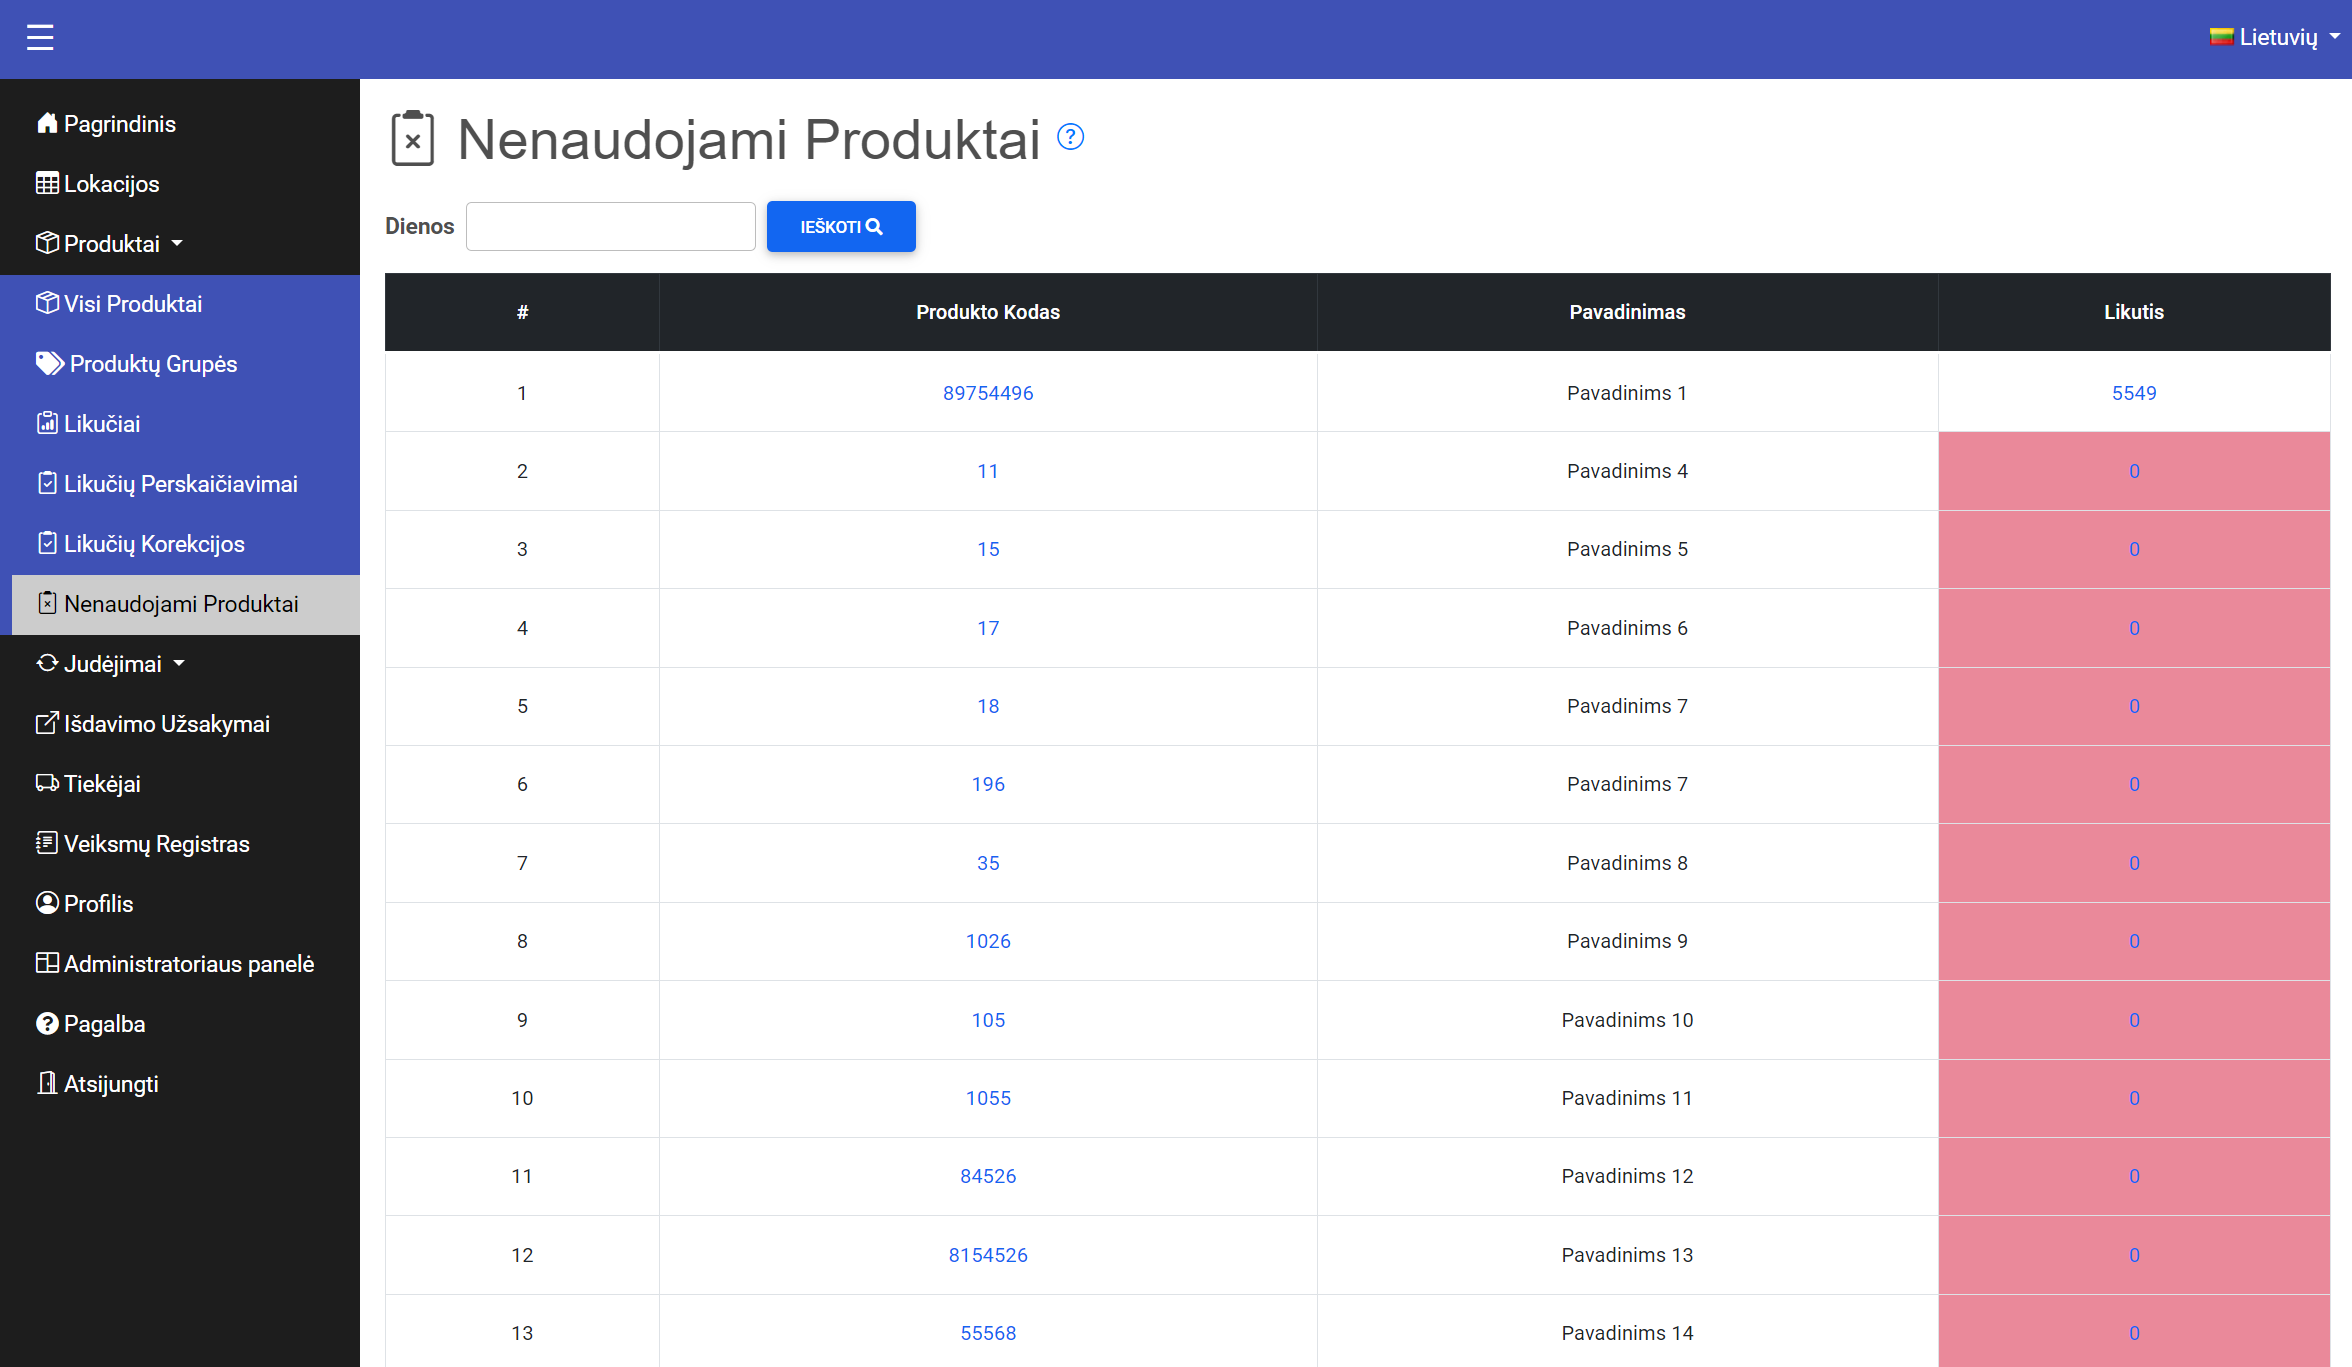Open Likučių Perskaičiavimai menu item
The image size is (2352, 1367).
point(180,483)
